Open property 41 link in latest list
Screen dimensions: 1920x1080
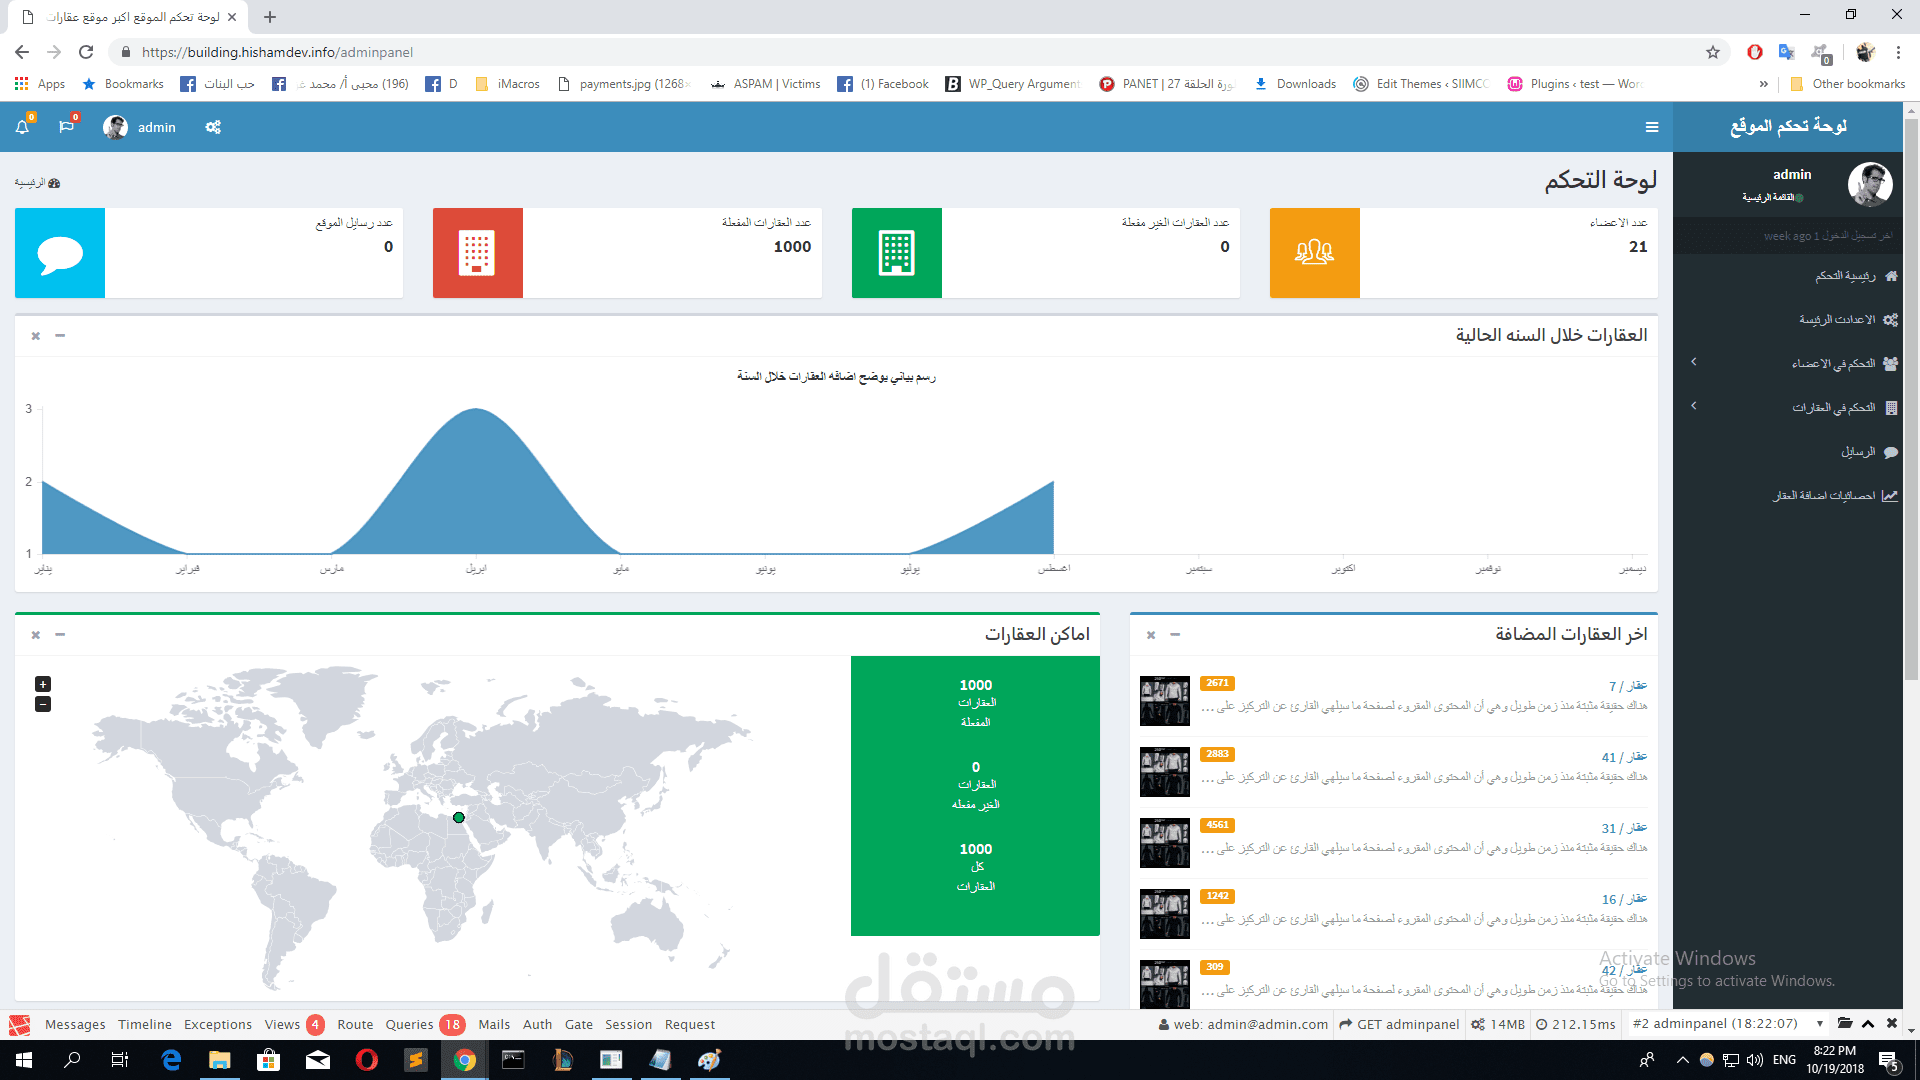(x=1625, y=757)
